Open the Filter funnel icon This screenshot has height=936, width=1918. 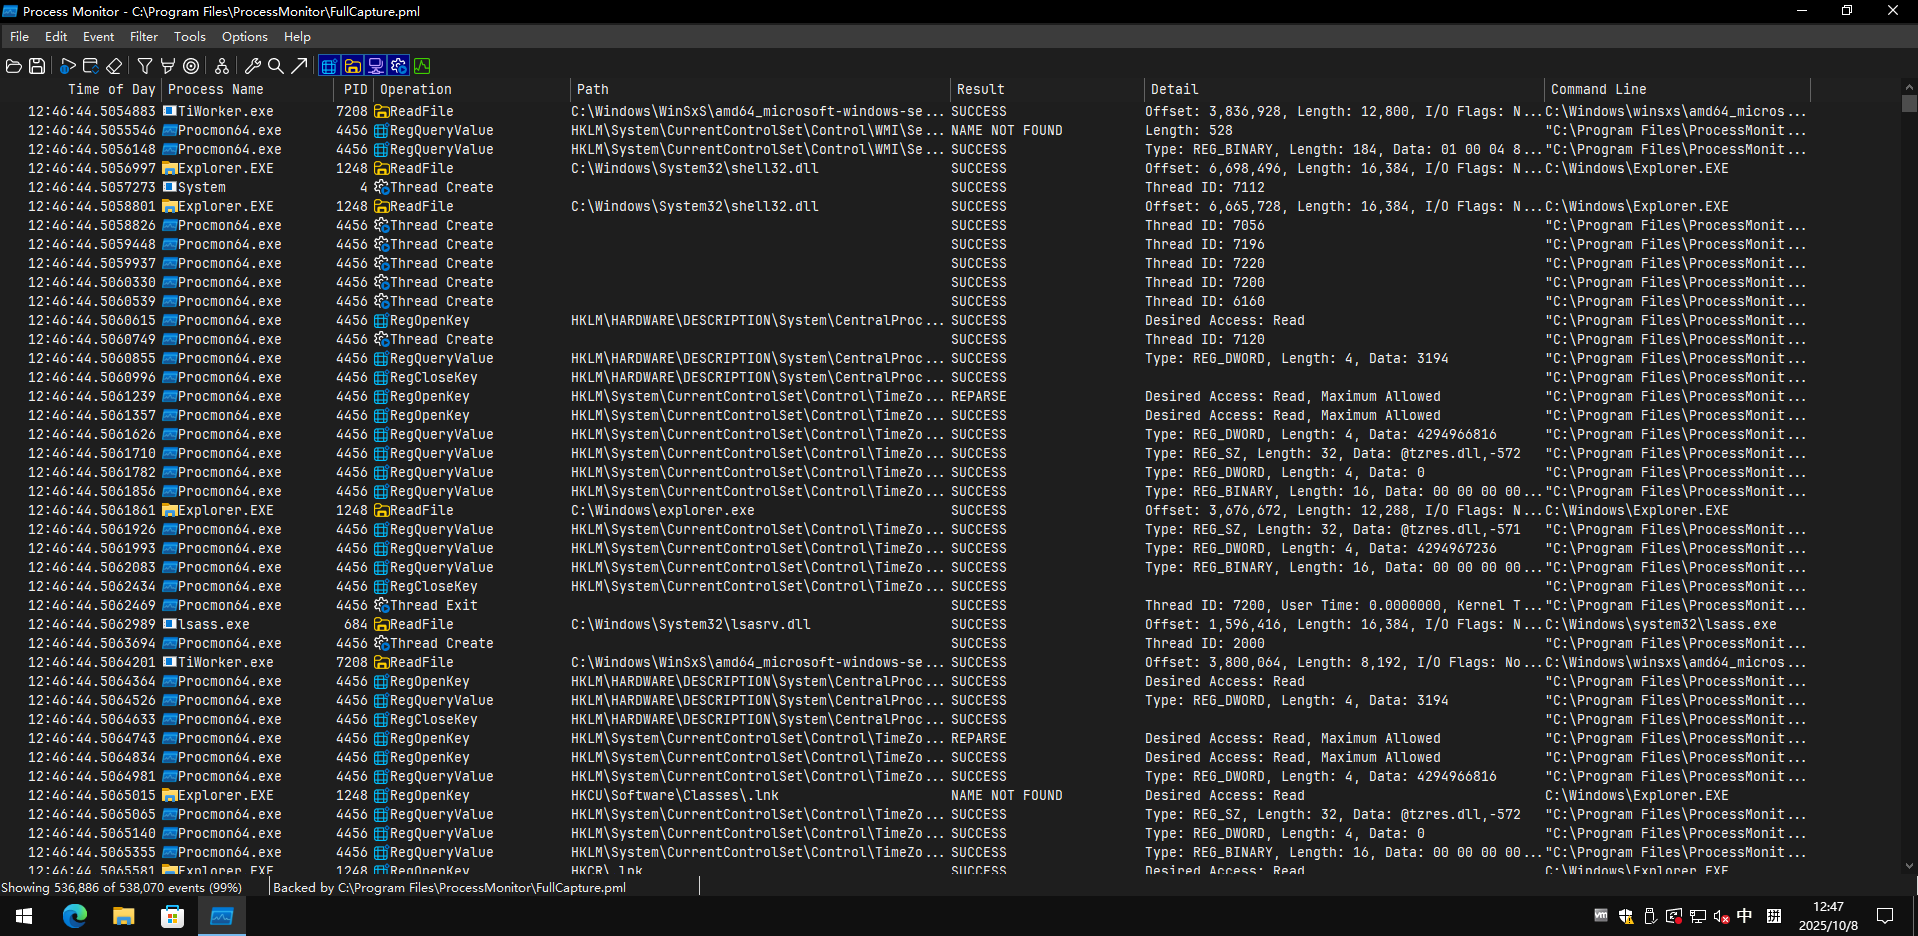(145, 66)
